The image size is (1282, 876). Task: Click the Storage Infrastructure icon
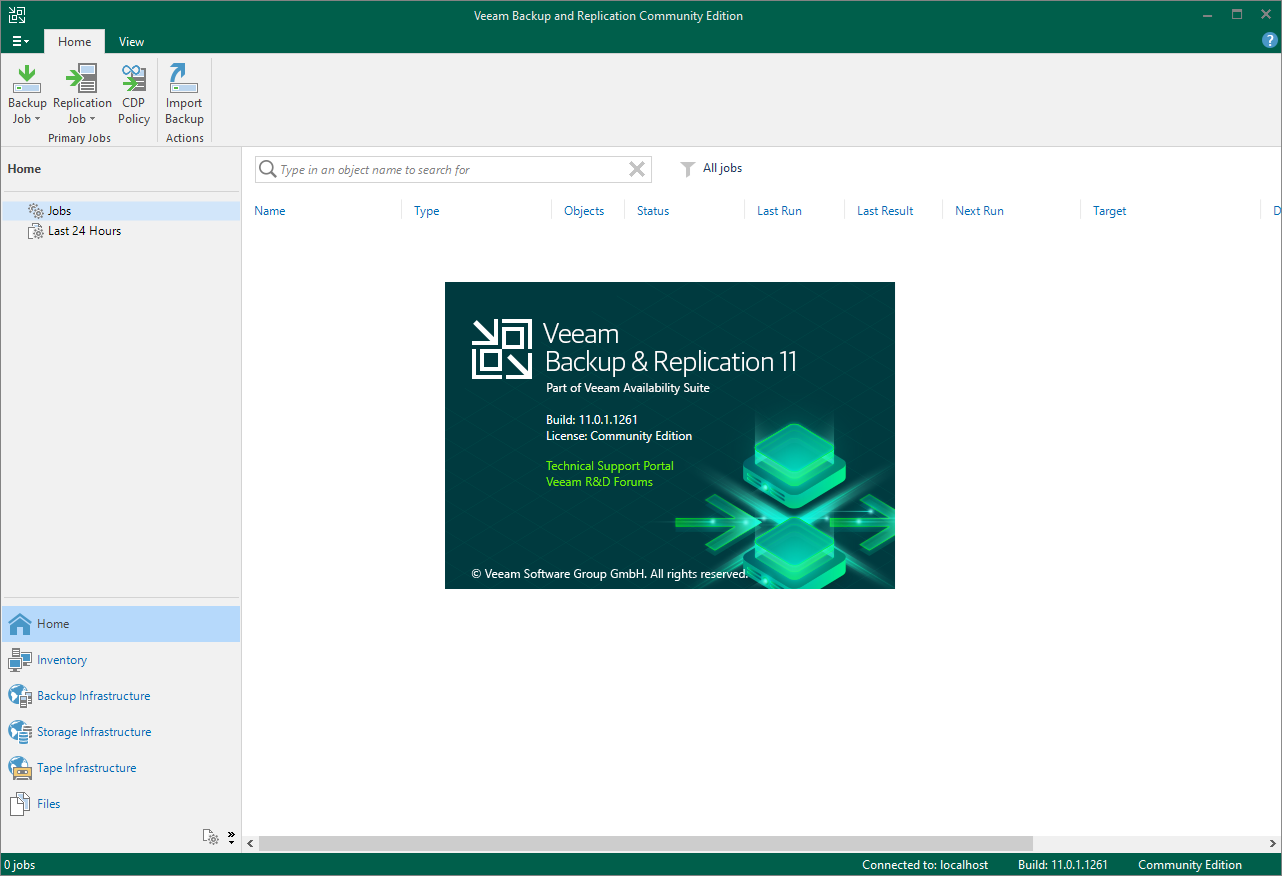[x=20, y=732]
